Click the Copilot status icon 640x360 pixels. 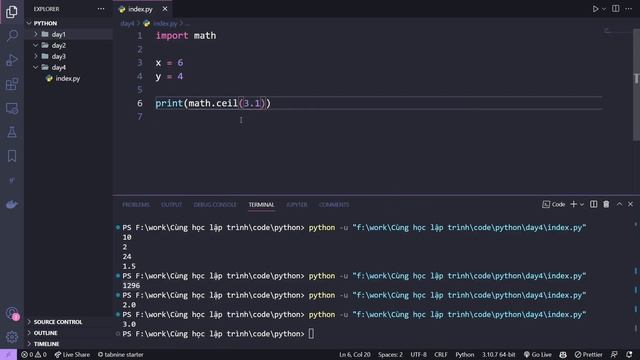563,354
